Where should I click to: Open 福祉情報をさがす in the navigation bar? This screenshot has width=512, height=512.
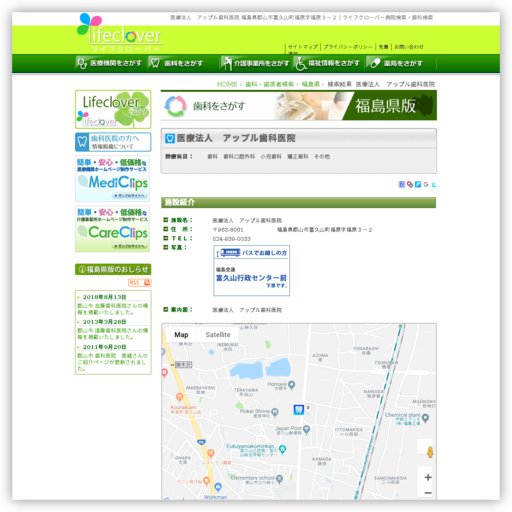coord(328,63)
